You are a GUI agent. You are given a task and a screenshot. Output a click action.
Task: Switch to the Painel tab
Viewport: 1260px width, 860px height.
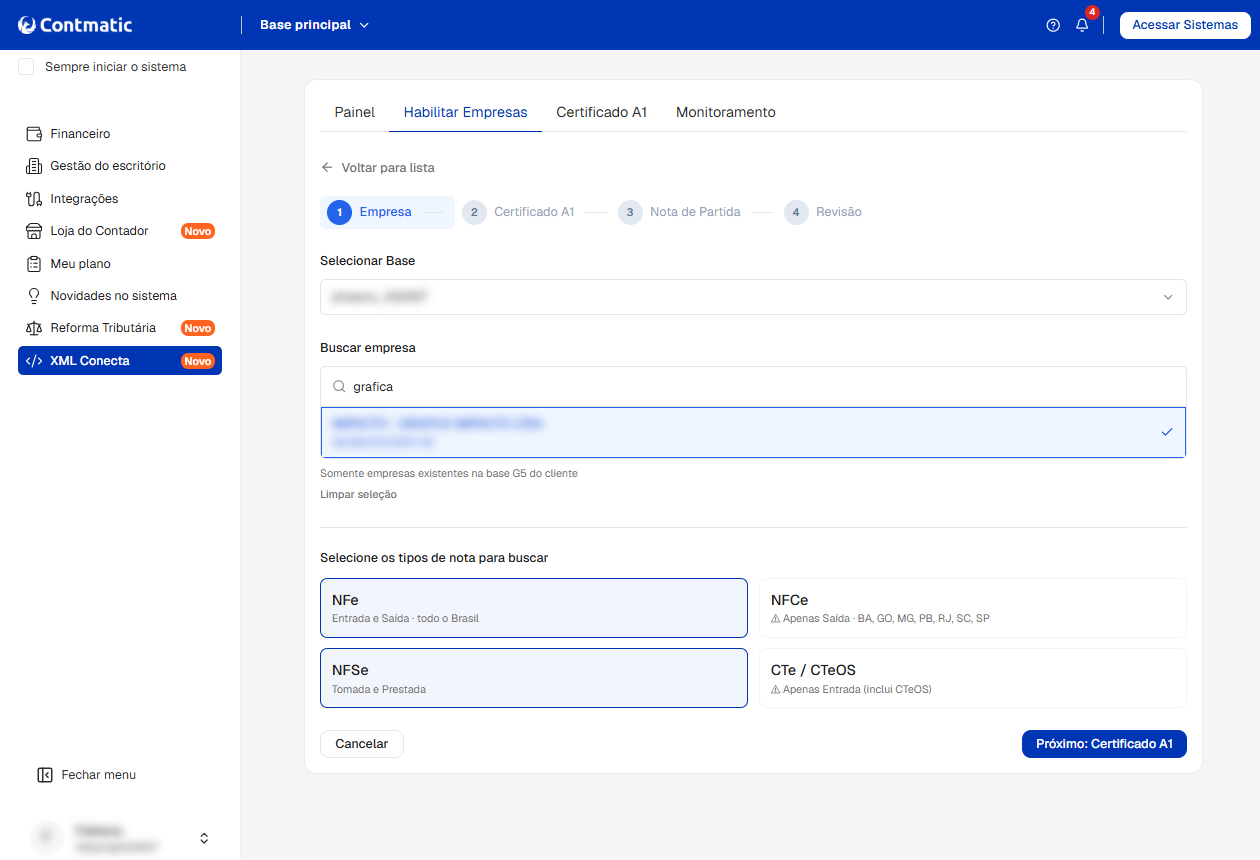click(x=354, y=112)
